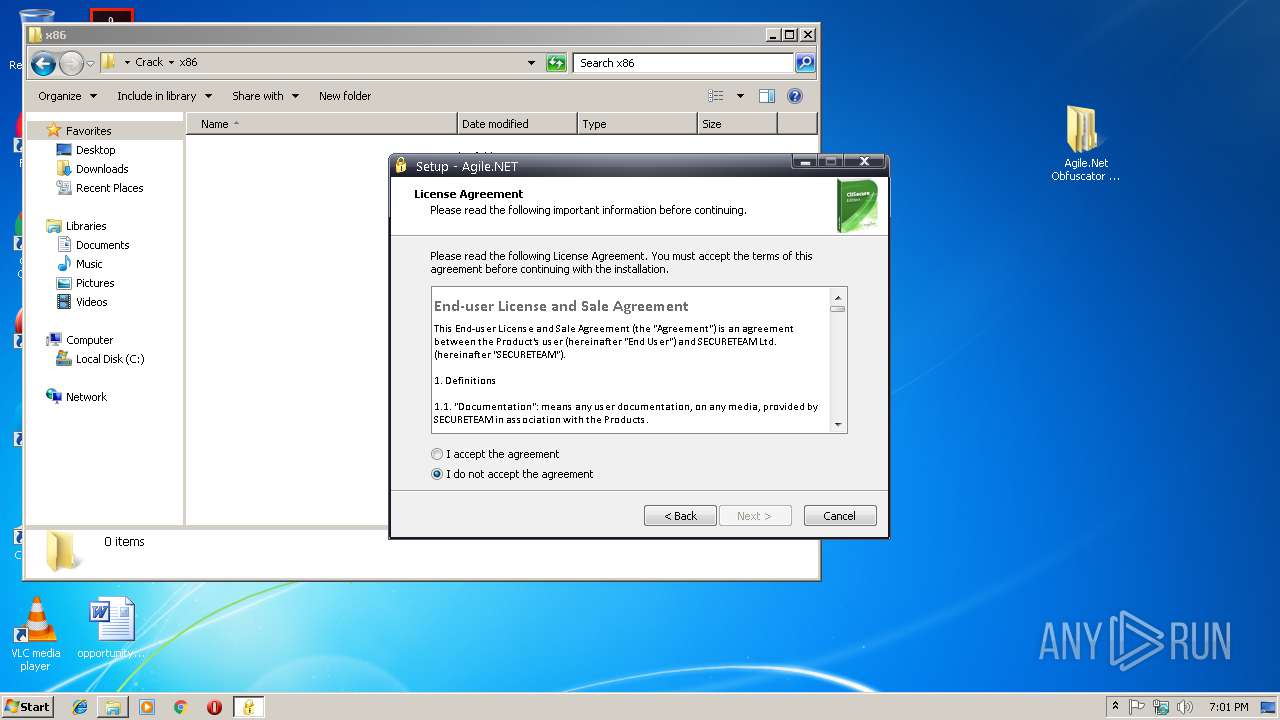Go back in Explorer x86 window
The image size is (1280, 720).
[x=43, y=64]
